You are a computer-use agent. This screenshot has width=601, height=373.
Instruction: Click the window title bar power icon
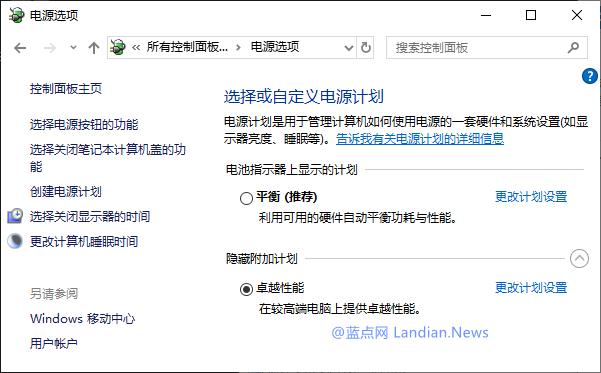(x=16, y=15)
